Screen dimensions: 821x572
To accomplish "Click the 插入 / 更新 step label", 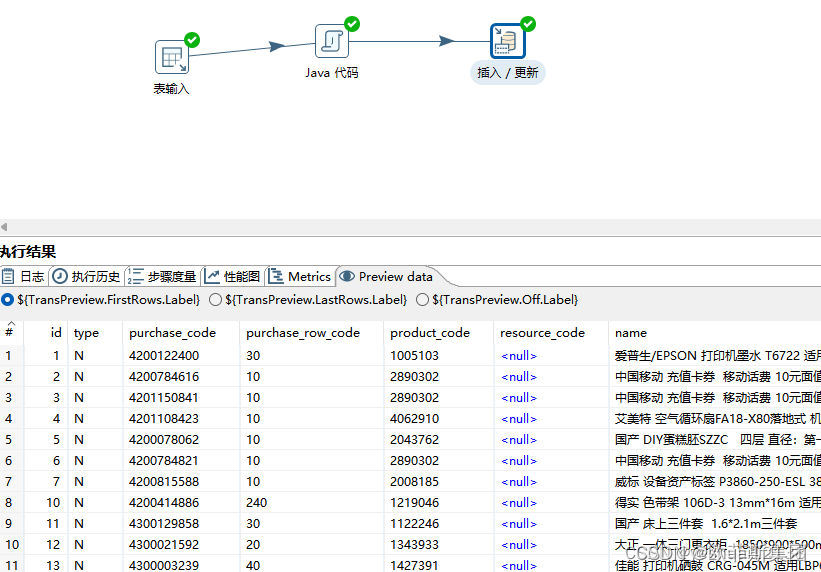I will point(508,72).
